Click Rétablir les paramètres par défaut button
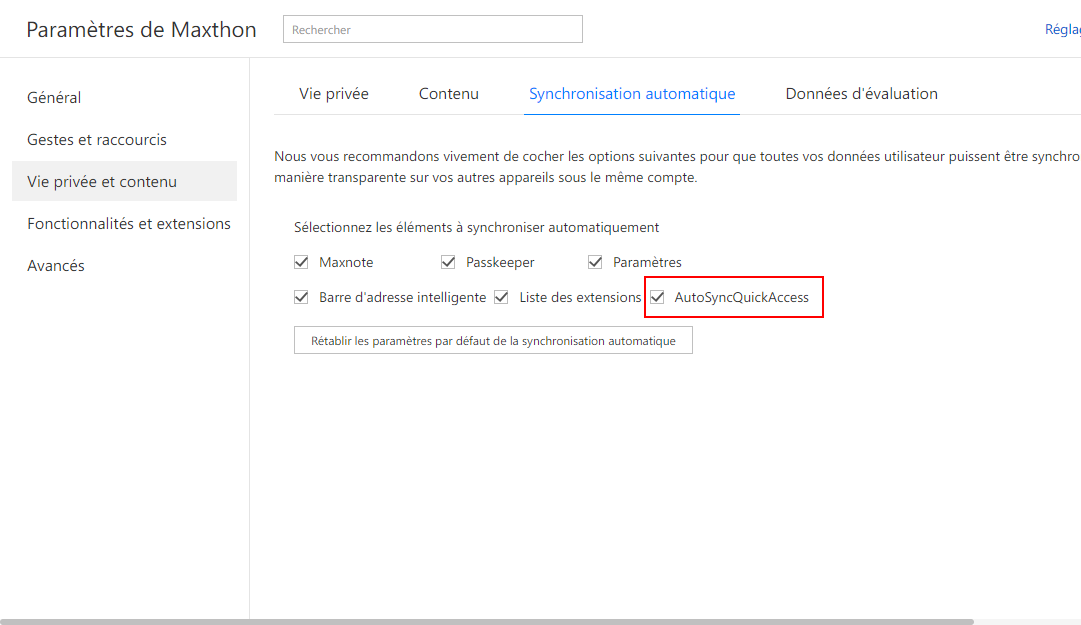The image size is (1081, 625). point(493,340)
